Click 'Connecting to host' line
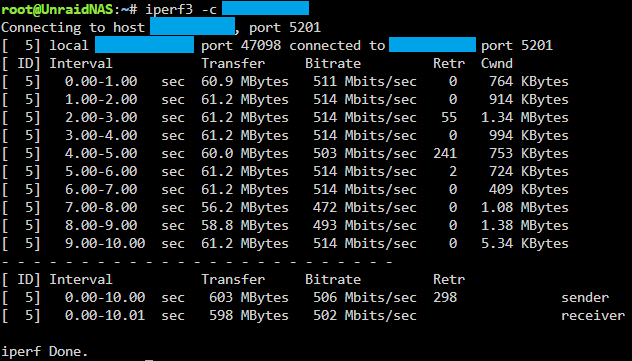 click(x=161, y=27)
